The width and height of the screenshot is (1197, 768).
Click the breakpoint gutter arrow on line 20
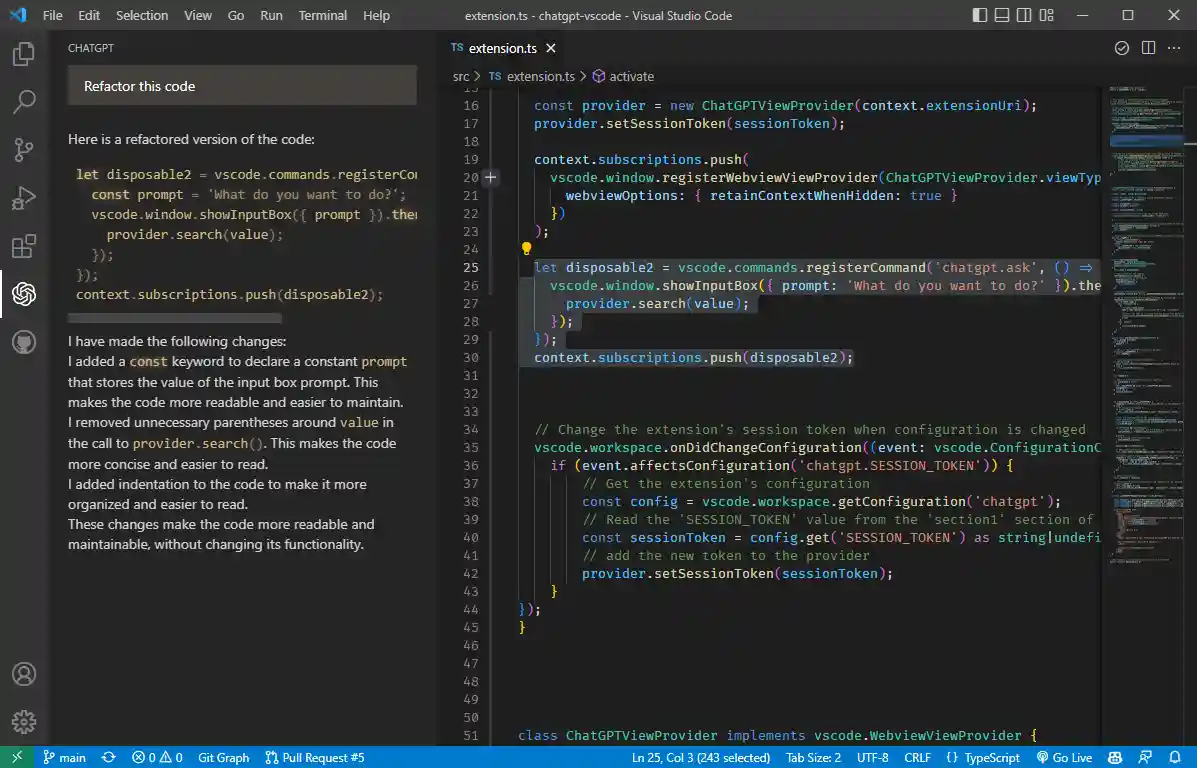coord(490,177)
